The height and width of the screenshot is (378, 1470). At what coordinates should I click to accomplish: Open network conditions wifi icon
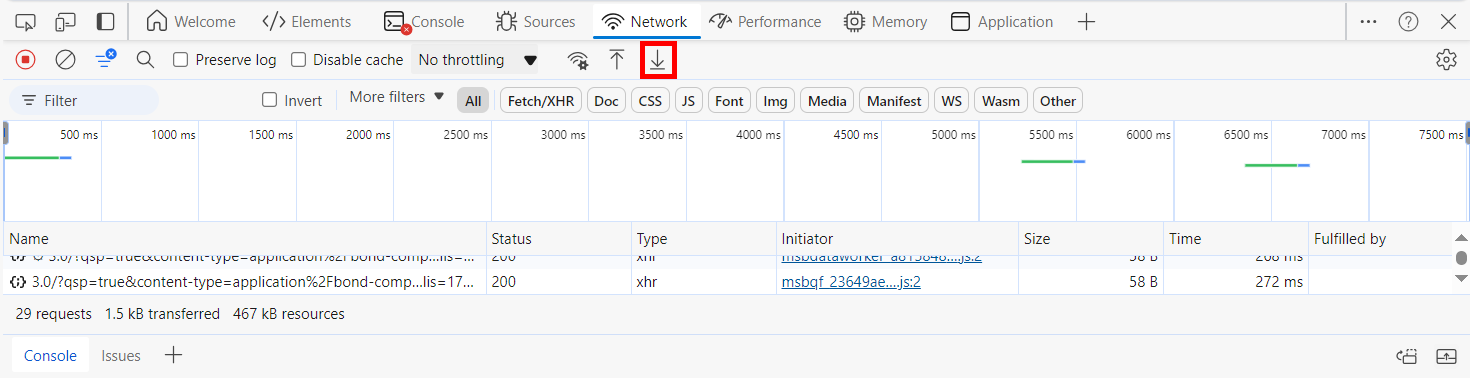click(578, 60)
